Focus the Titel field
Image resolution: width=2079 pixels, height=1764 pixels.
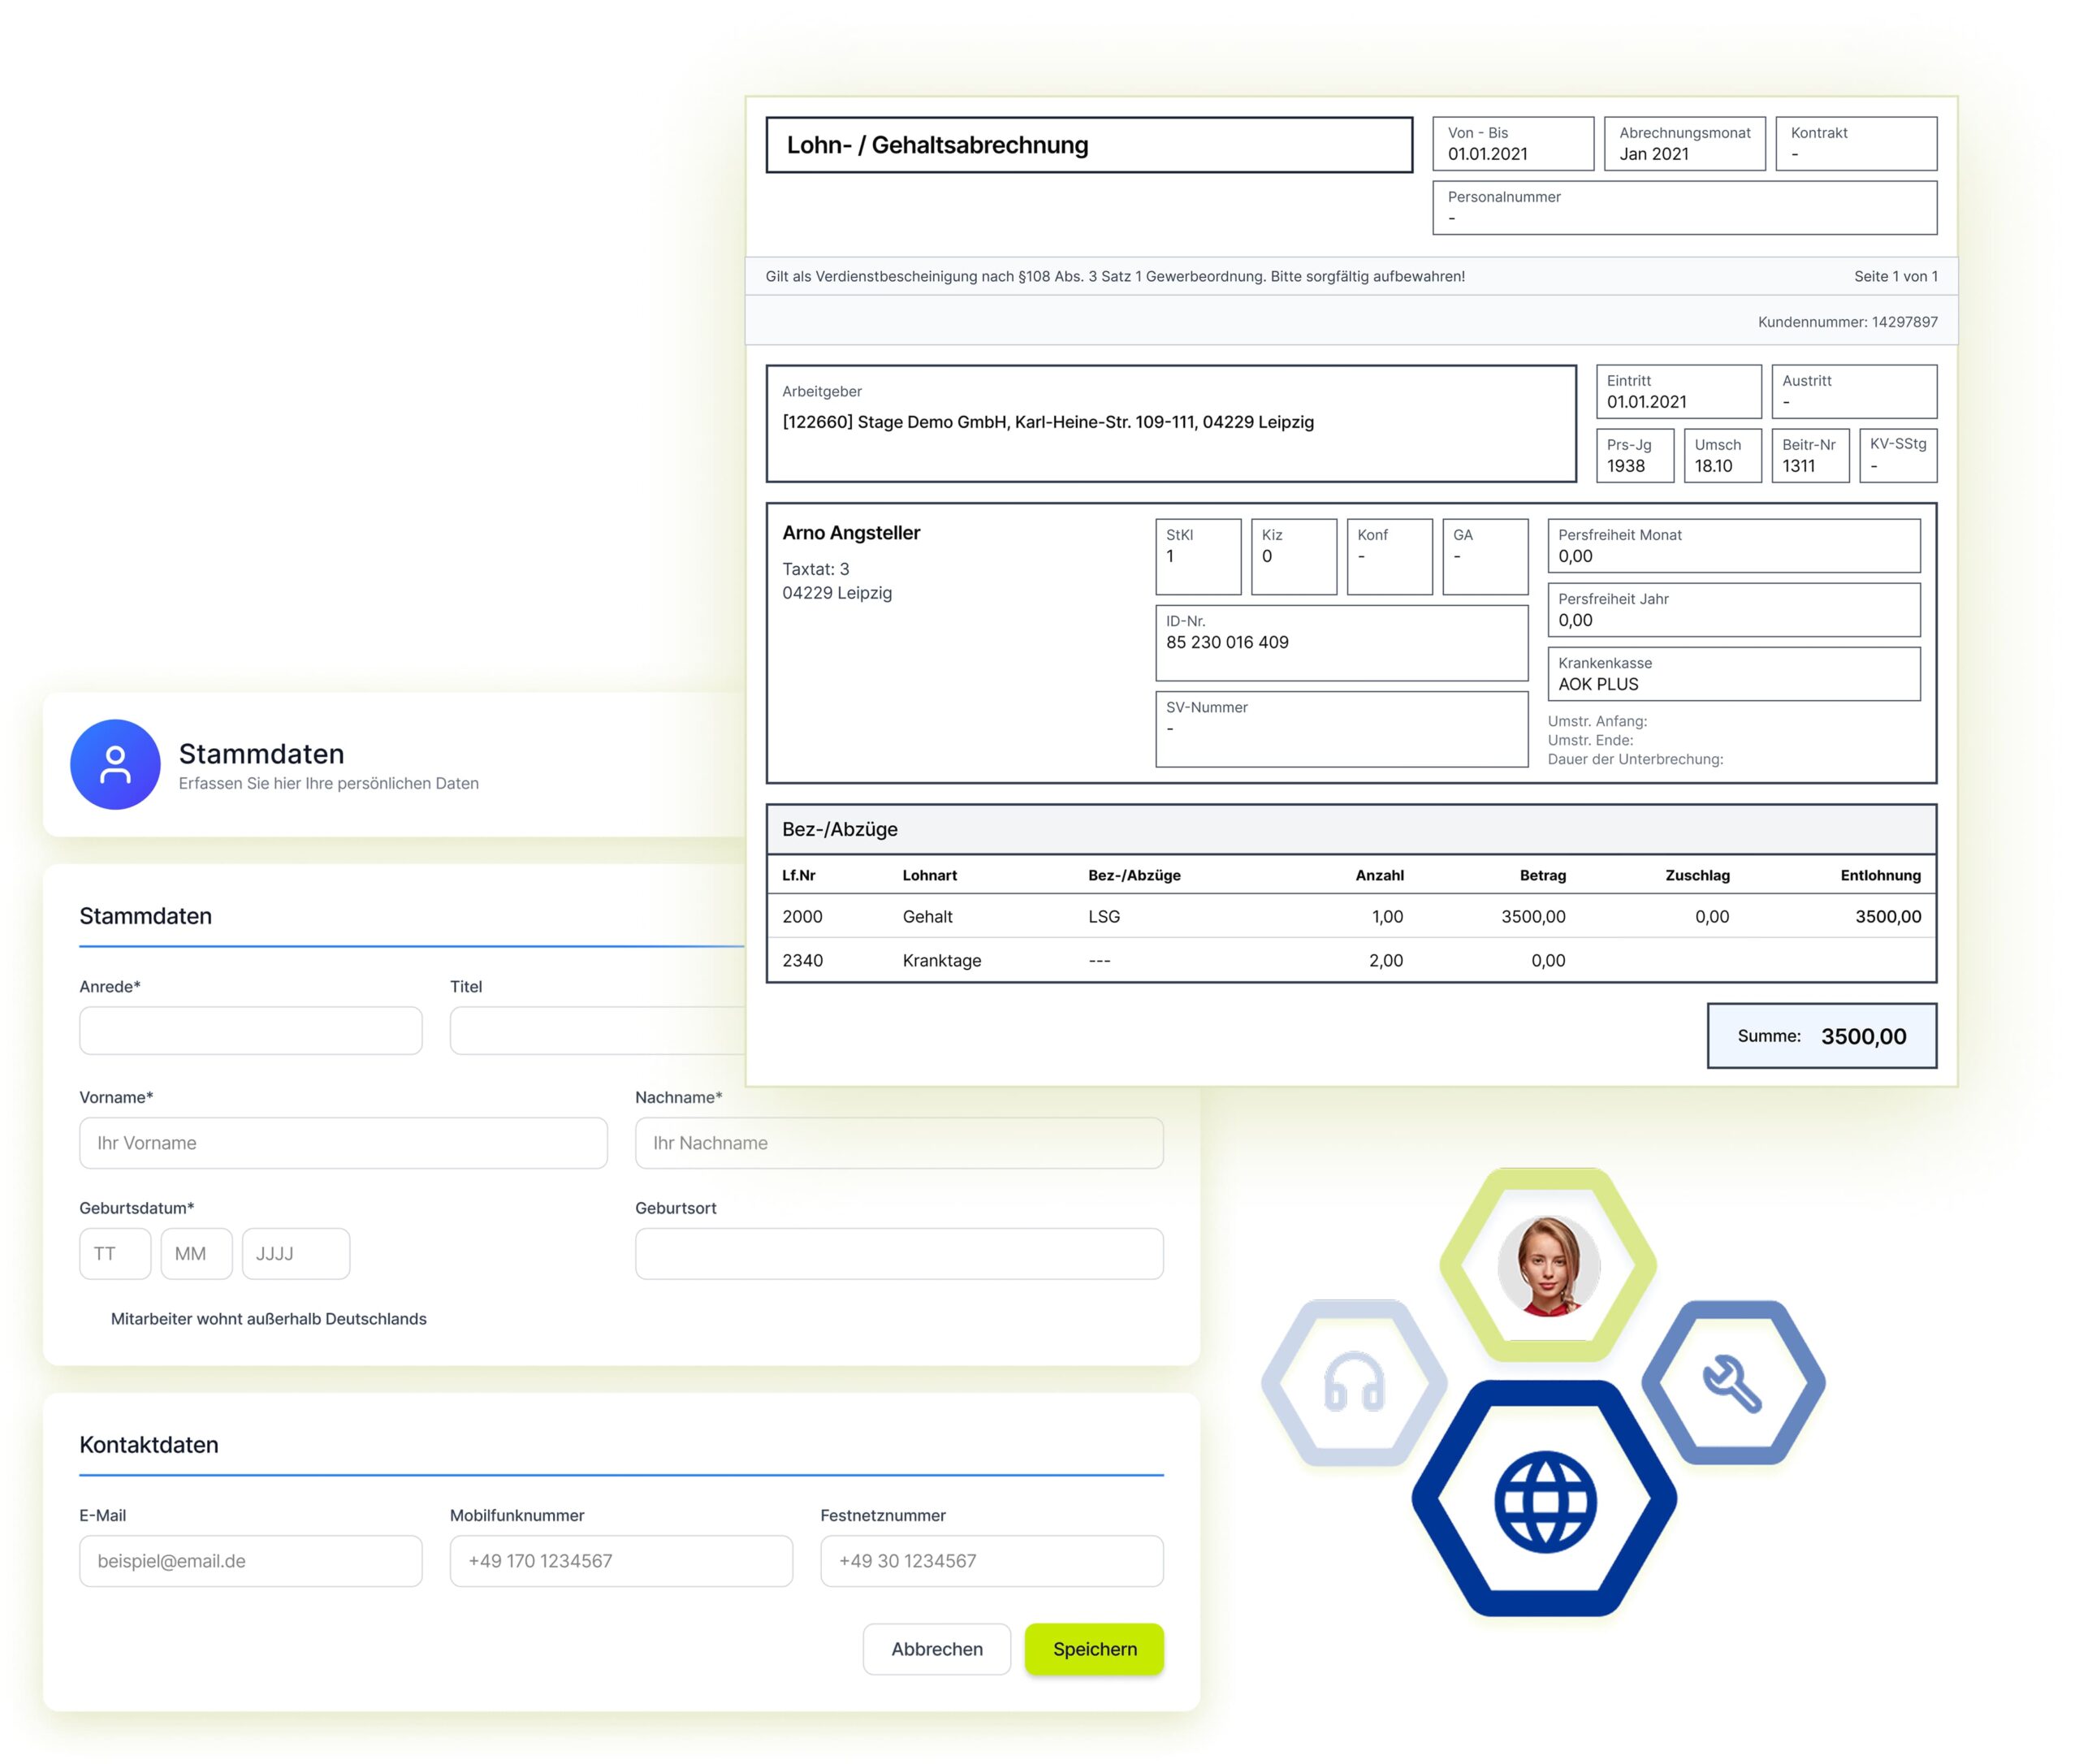pos(598,1030)
